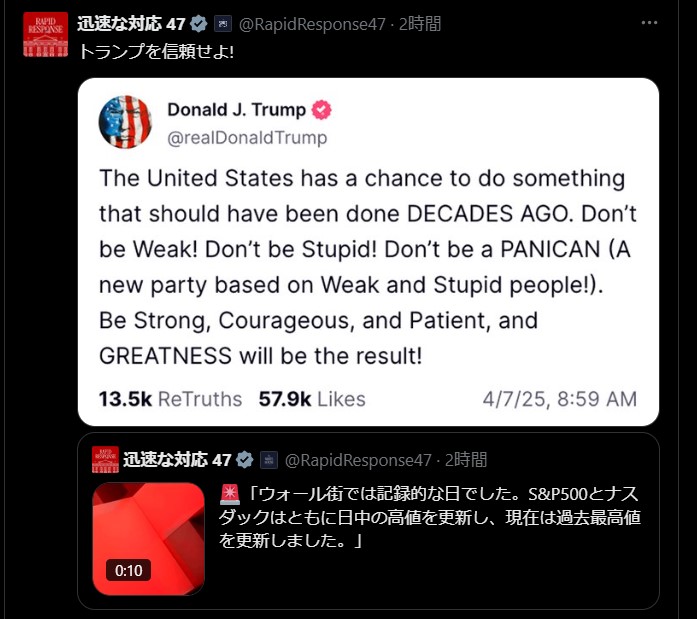The height and width of the screenshot is (619, 697).
Task: Open the small avatar in the quoted post
Action: pos(105,459)
